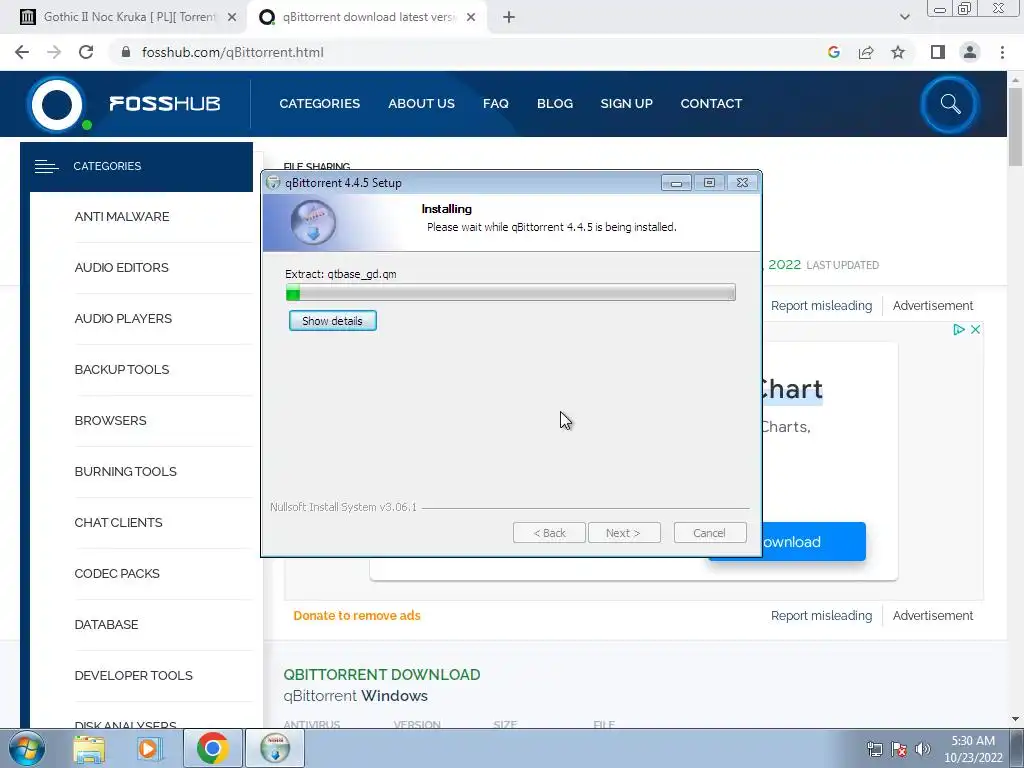
Task: Click the page vertical scrollbar thumb
Action: [1015, 127]
